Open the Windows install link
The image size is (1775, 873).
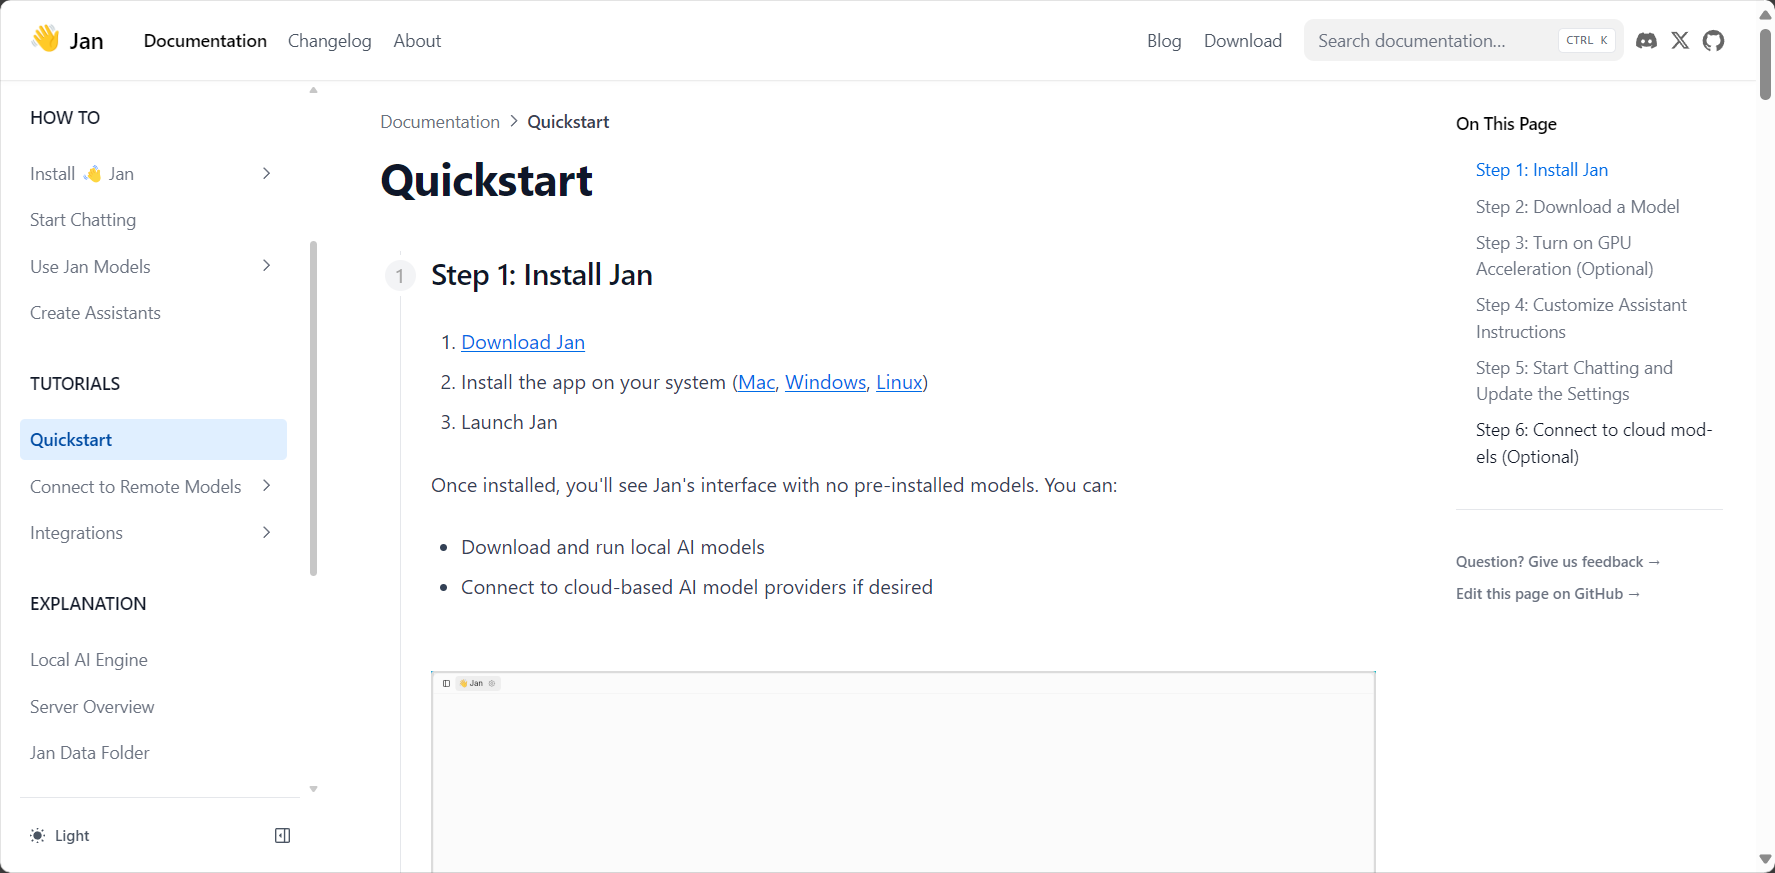pyautogui.click(x=826, y=382)
